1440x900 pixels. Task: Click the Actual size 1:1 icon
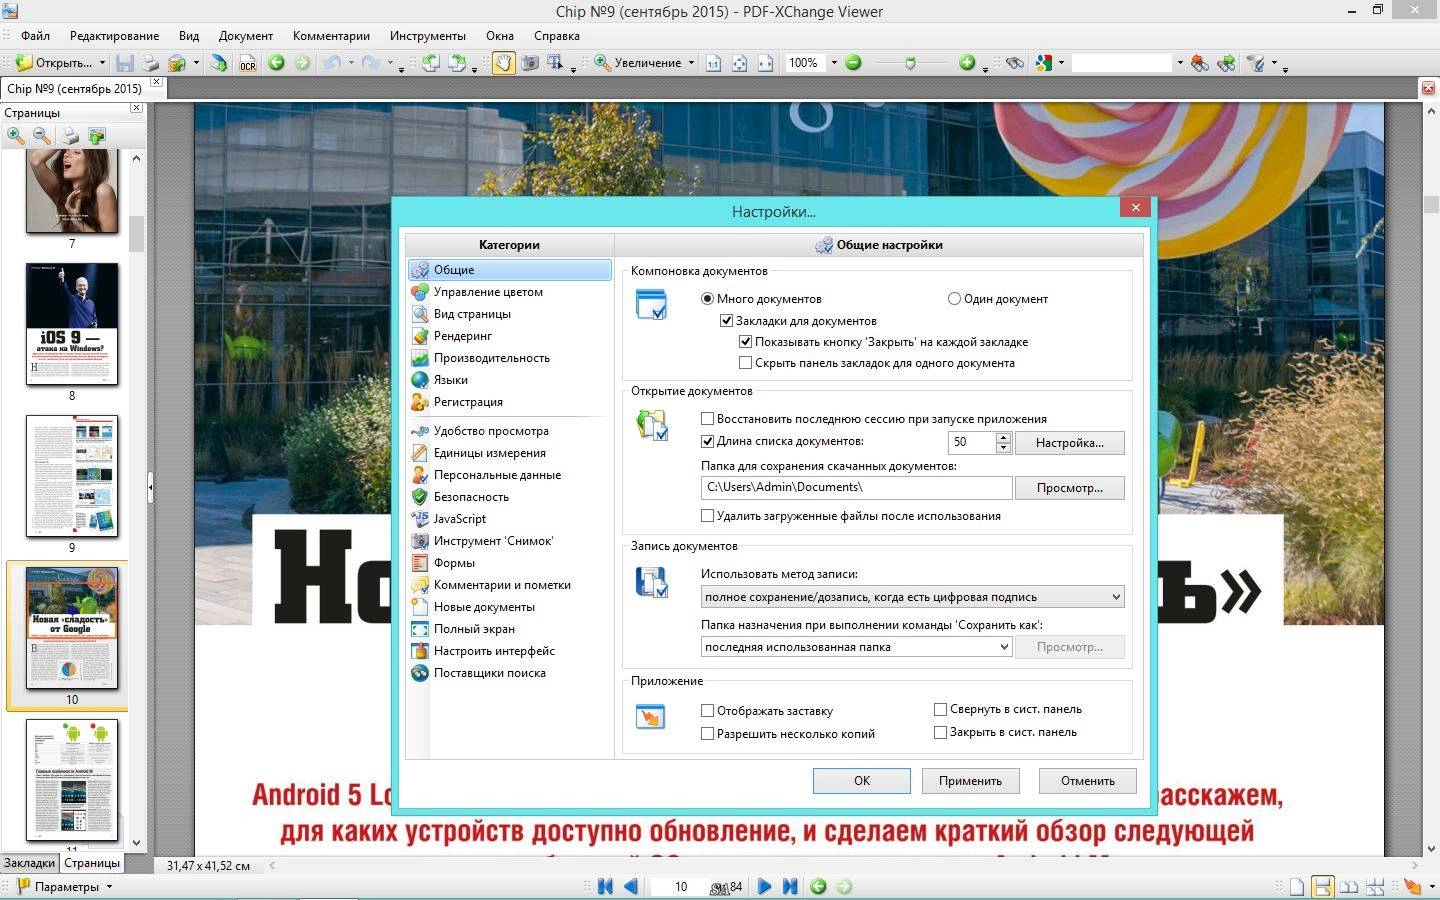[x=713, y=63]
